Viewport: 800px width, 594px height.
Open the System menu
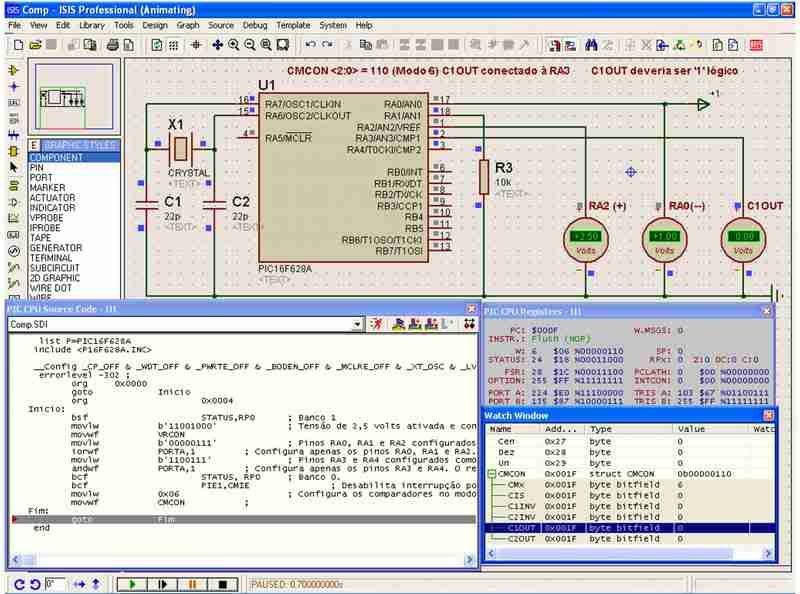point(333,25)
